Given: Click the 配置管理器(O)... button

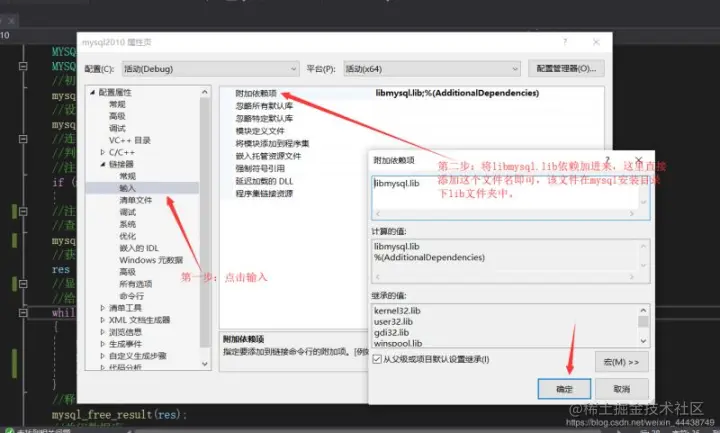Looking at the screenshot, I should coord(566,68).
